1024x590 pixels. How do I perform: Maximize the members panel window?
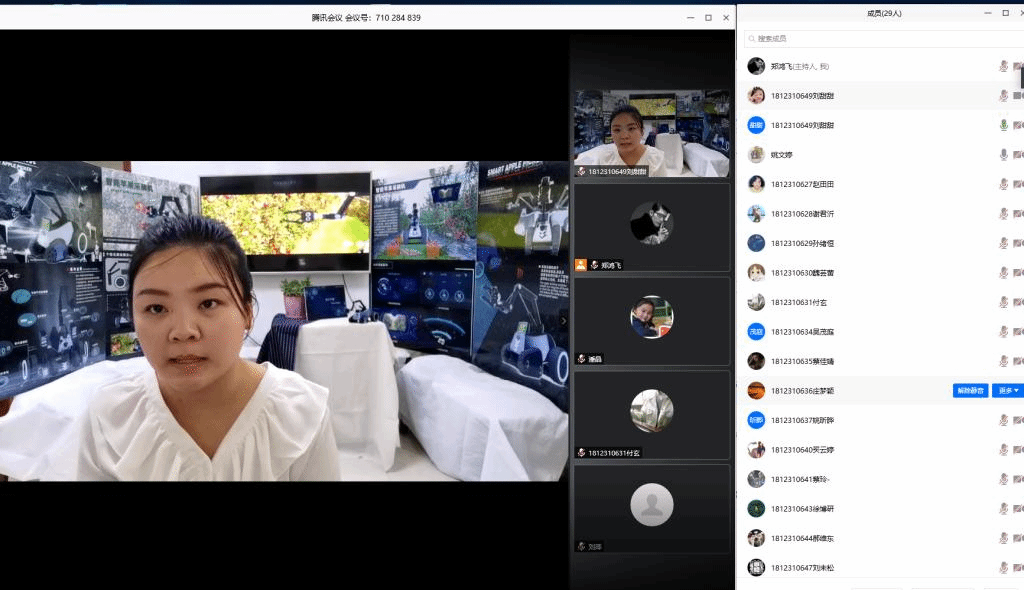pyautogui.click(x=1005, y=13)
